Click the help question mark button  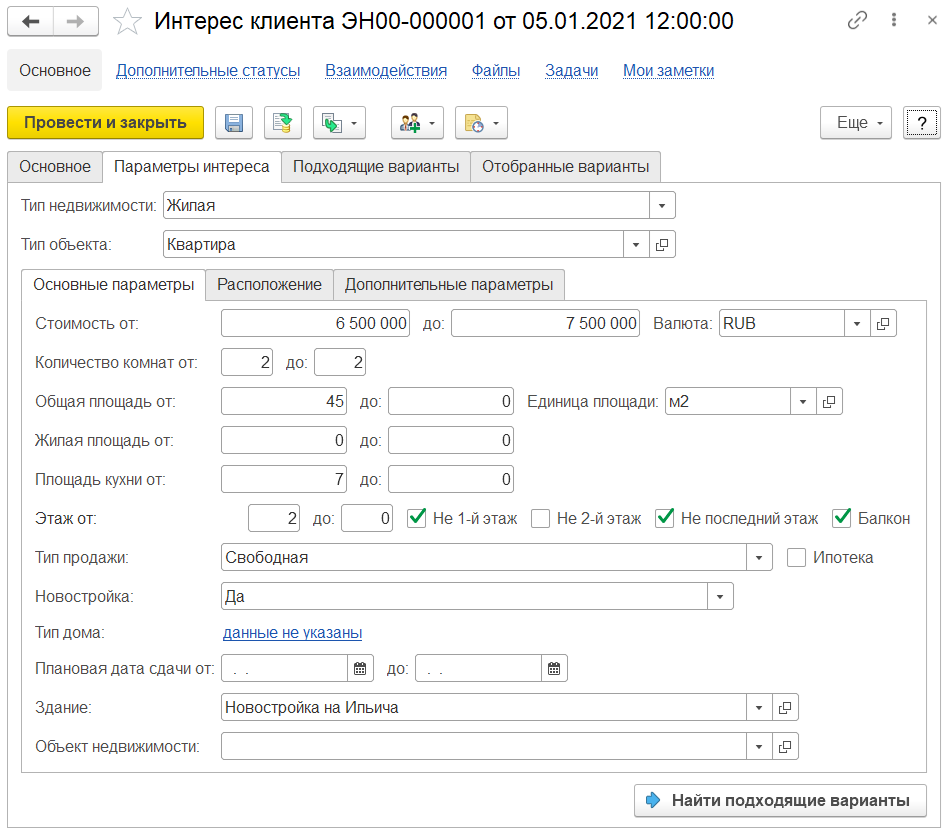click(921, 123)
